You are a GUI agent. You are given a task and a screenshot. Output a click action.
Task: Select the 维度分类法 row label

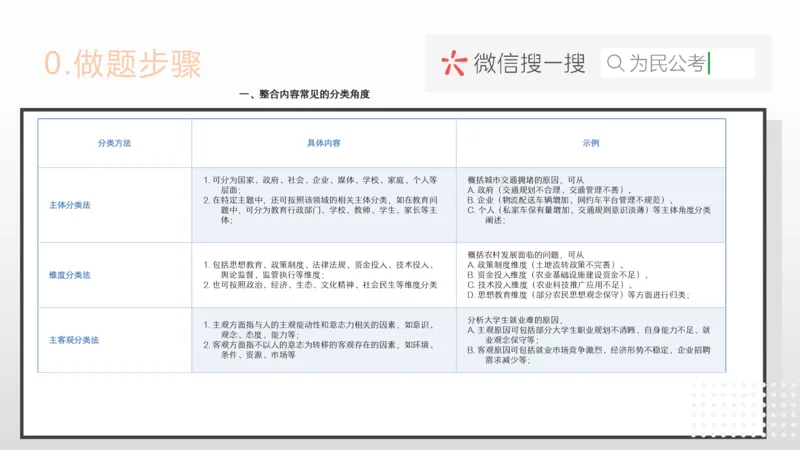pos(69,275)
